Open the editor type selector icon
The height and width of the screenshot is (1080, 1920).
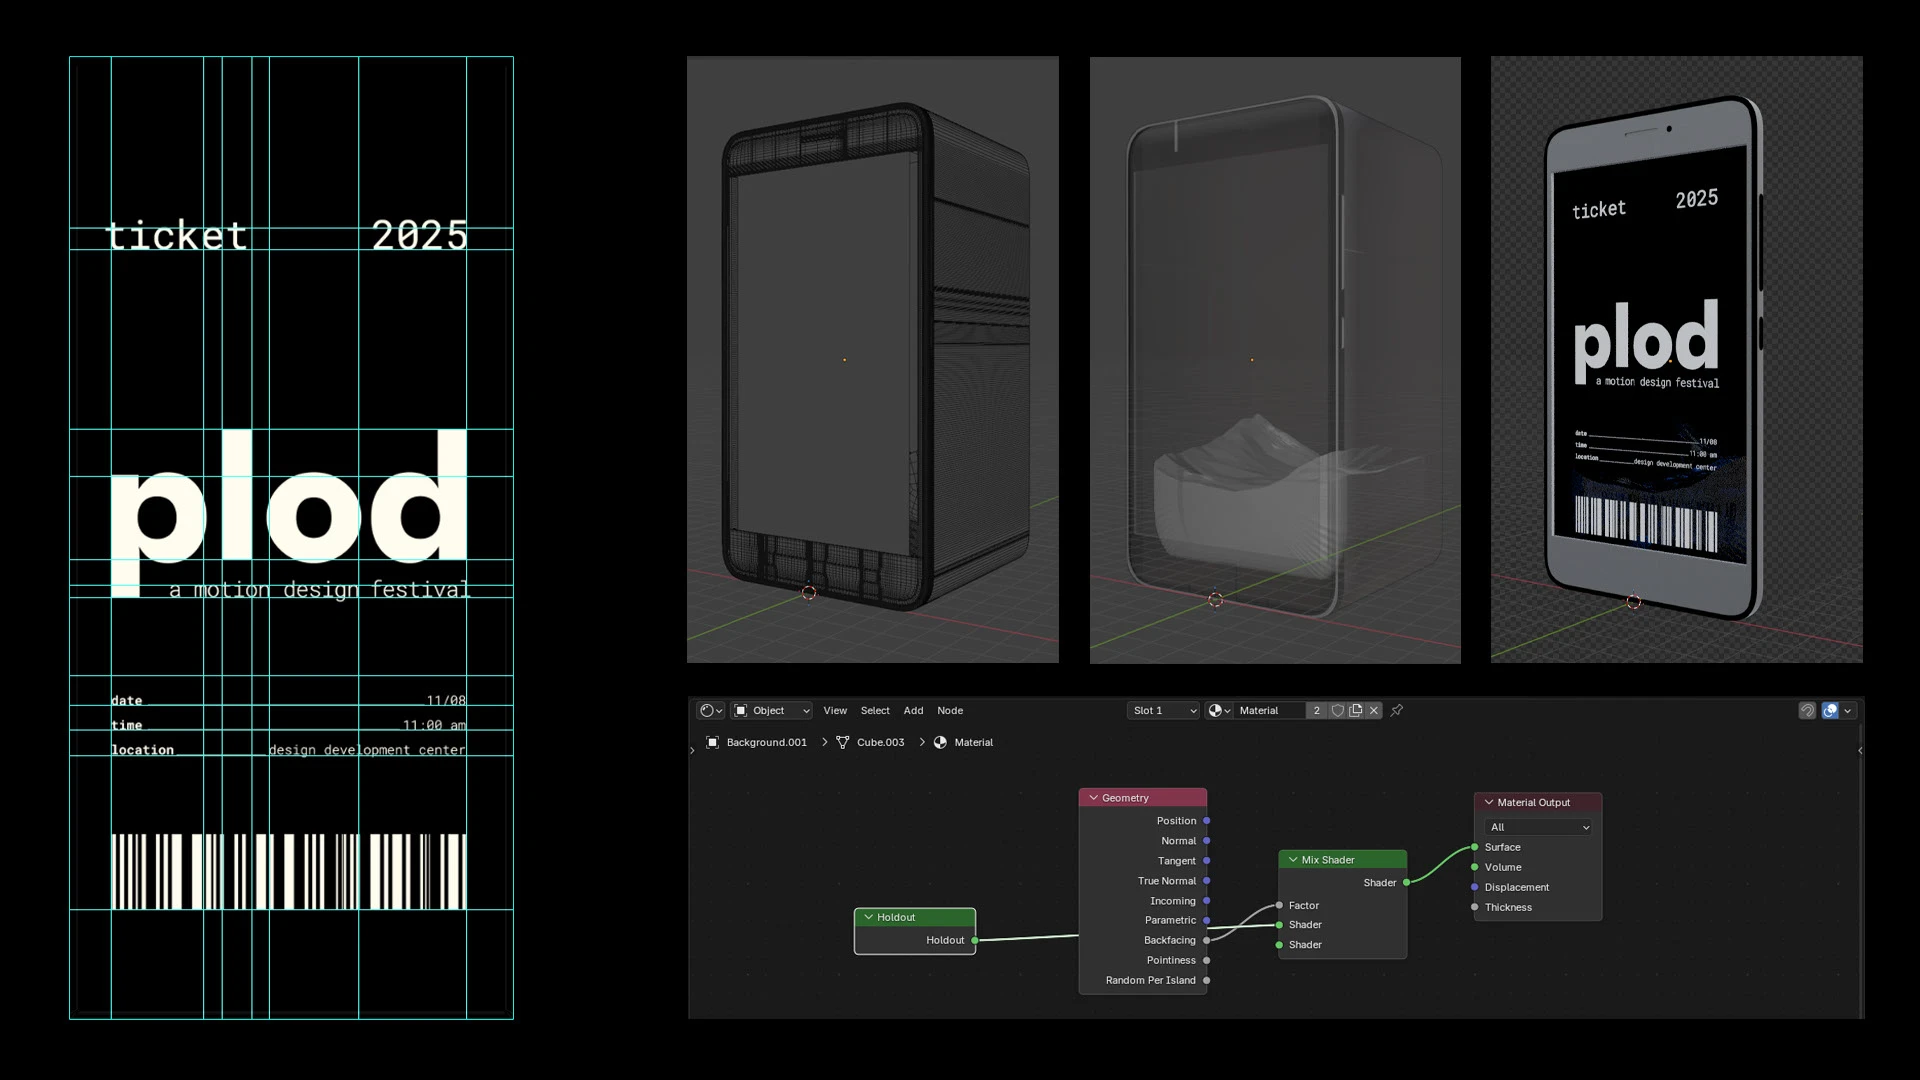click(709, 710)
